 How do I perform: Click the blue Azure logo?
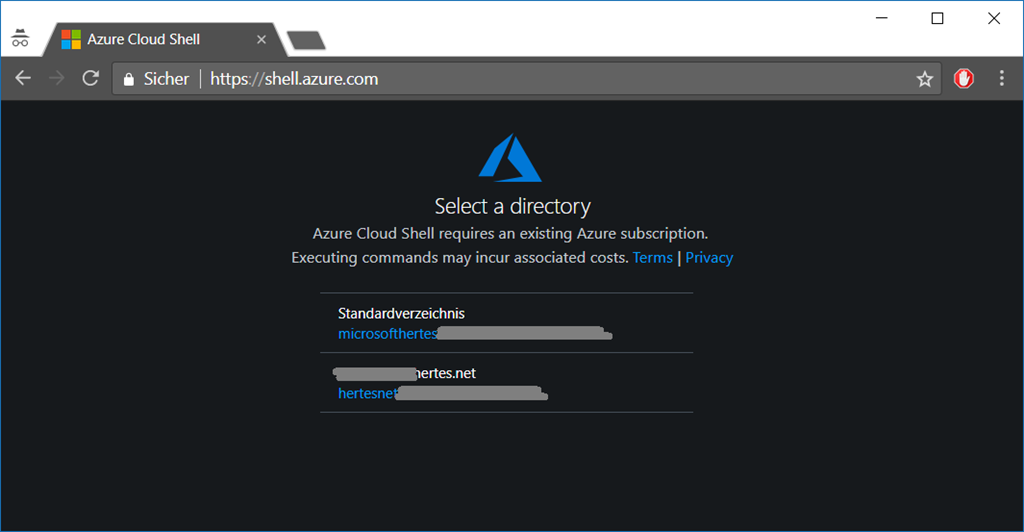point(511,158)
